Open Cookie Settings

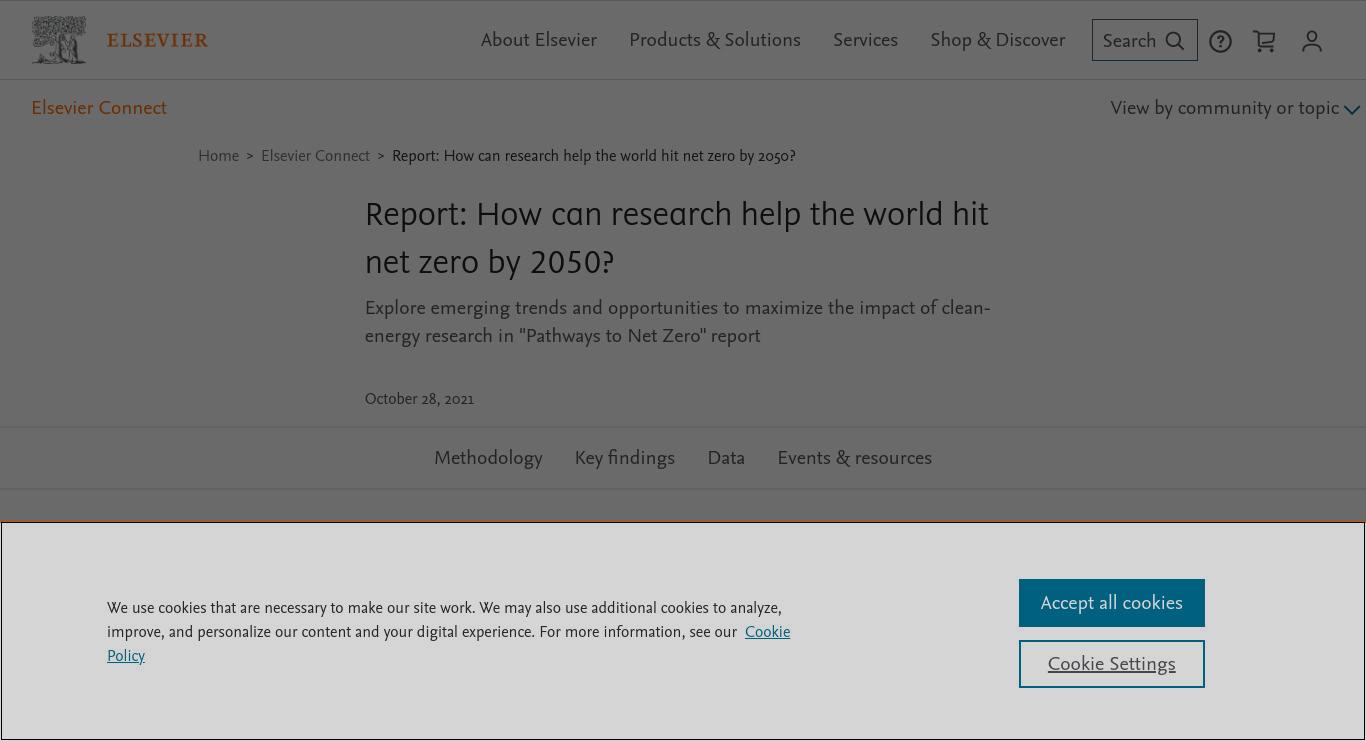coord(1112,664)
